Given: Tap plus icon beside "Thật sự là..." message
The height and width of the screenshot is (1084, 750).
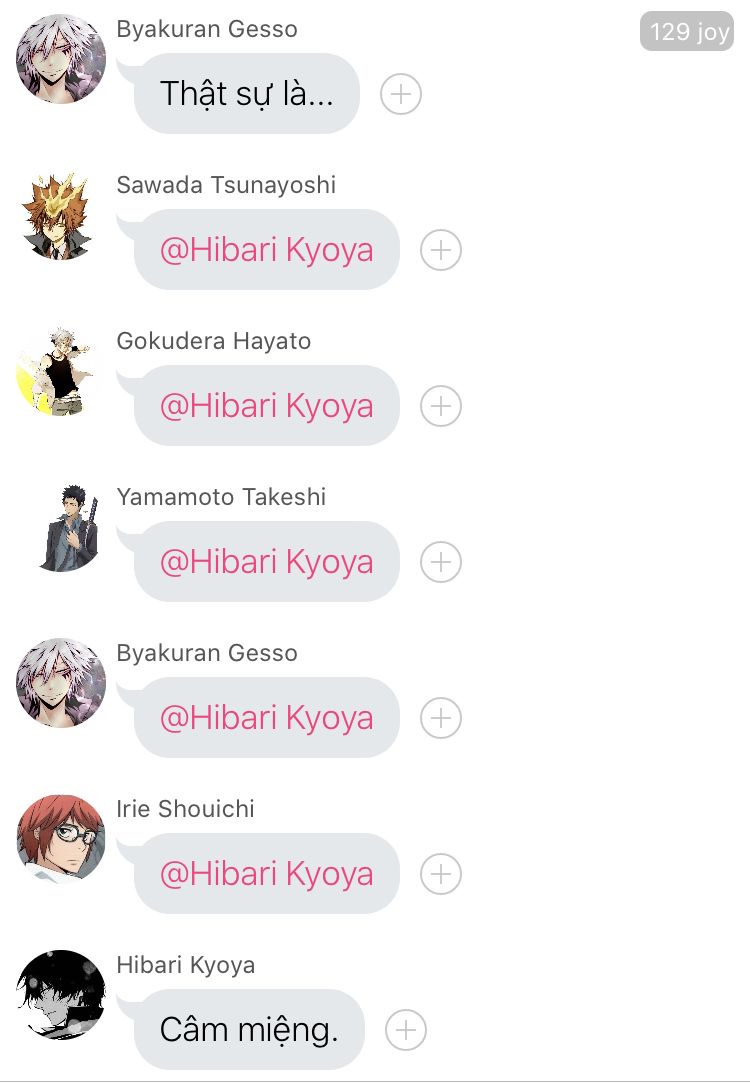Looking at the screenshot, I should (x=401, y=94).
